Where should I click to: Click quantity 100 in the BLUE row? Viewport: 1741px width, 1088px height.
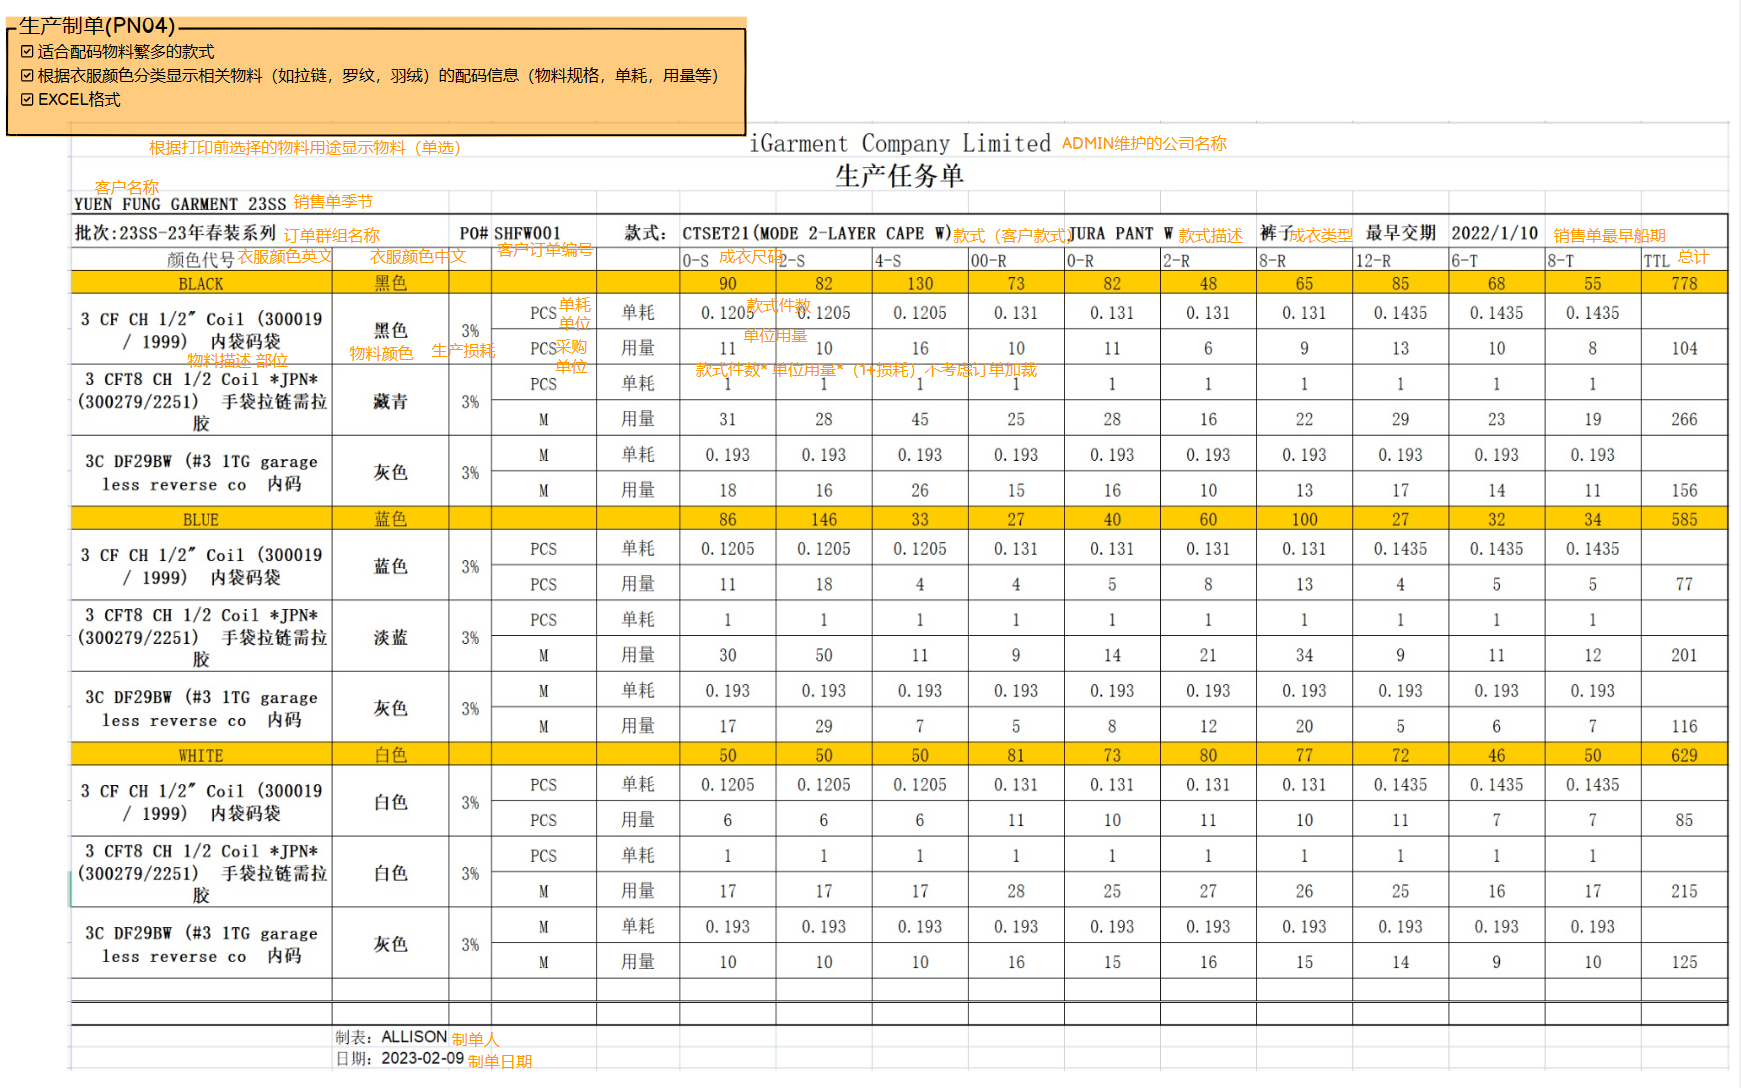[x=1304, y=520]
